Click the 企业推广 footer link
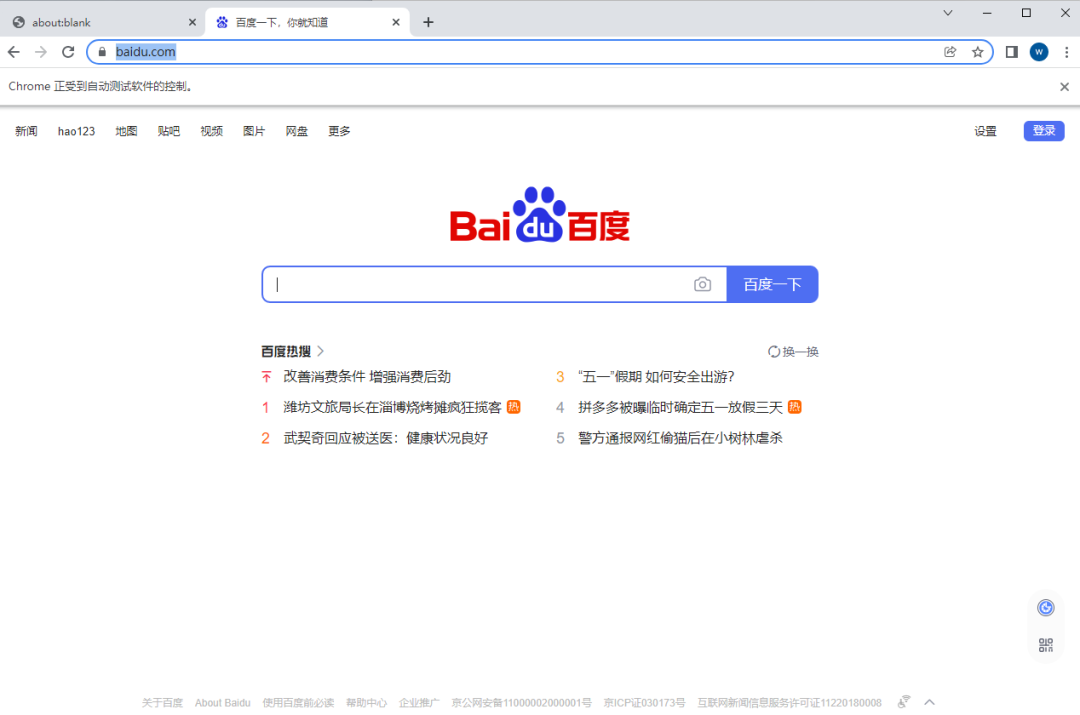 419,703
